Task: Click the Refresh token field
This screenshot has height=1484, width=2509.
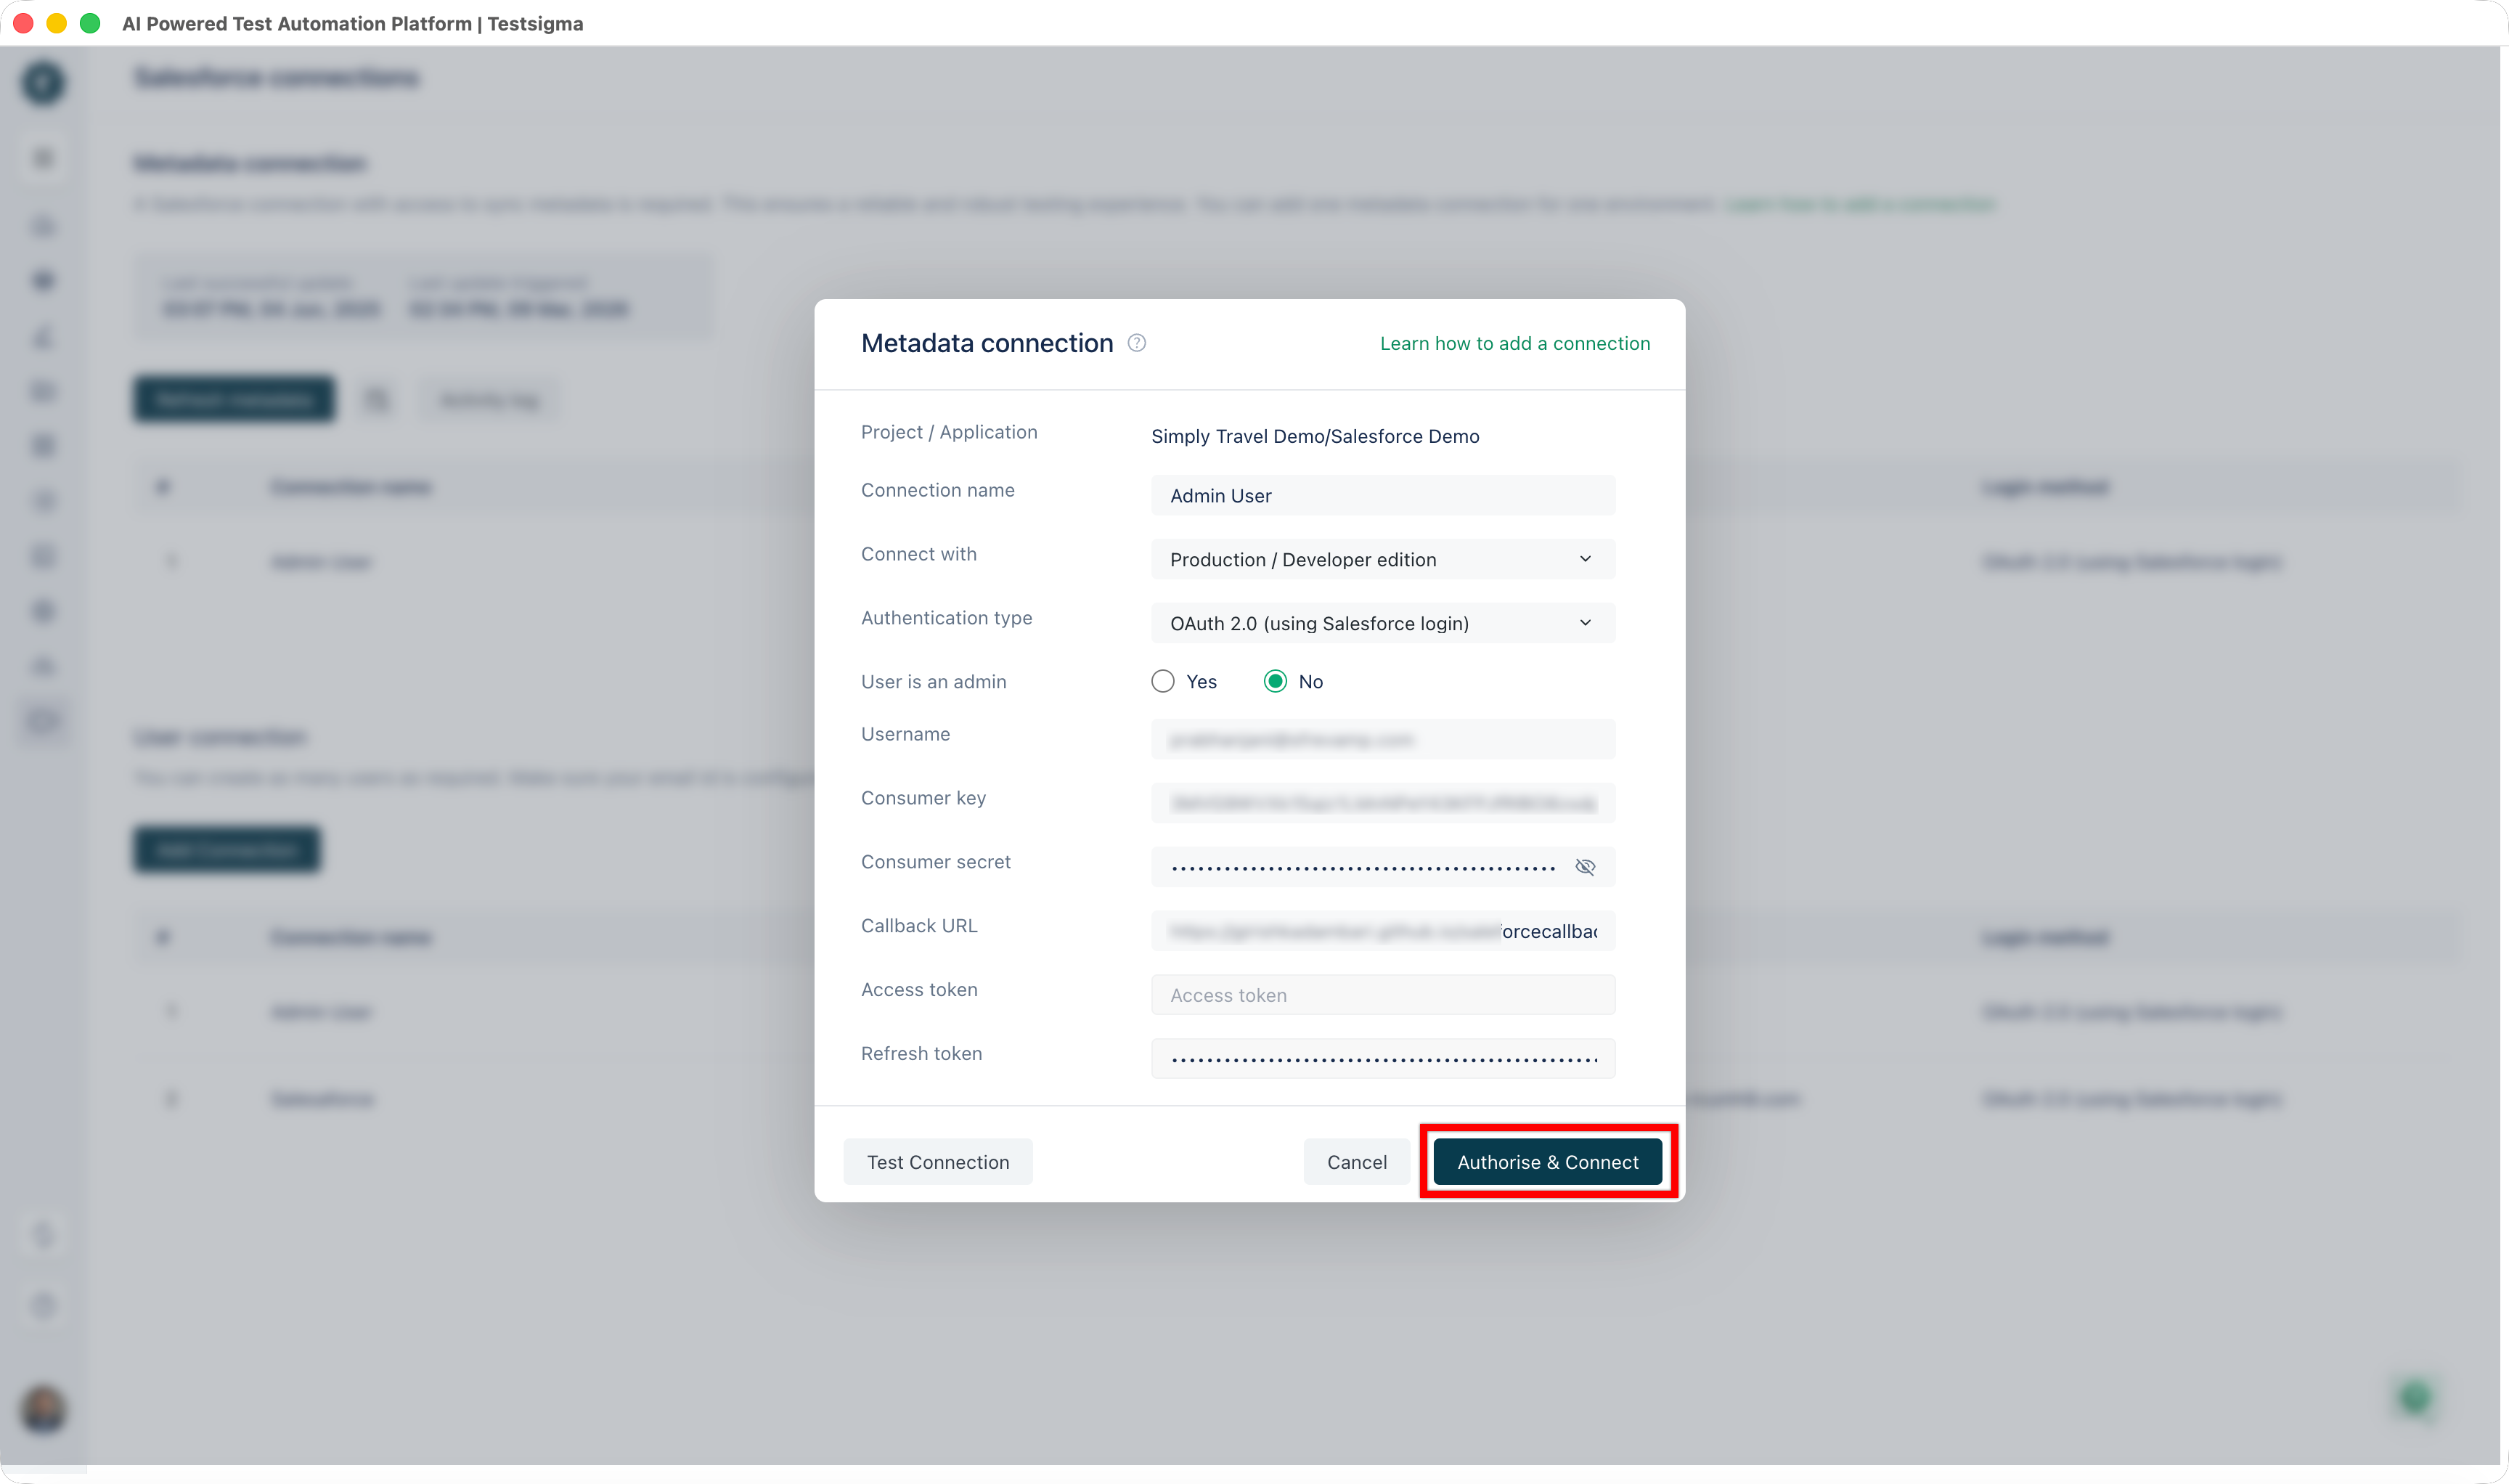Action: [x=1382, y=1058]
